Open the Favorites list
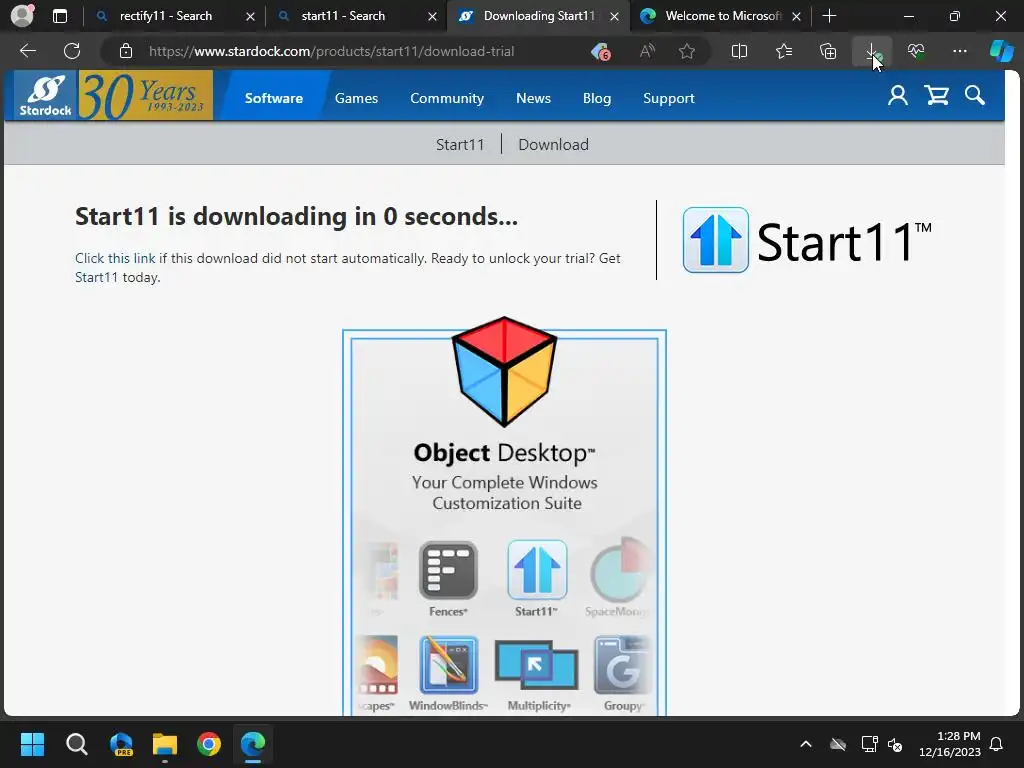Image resolution: width=1024 pixels, height=768 pixels. pos(784,51)
